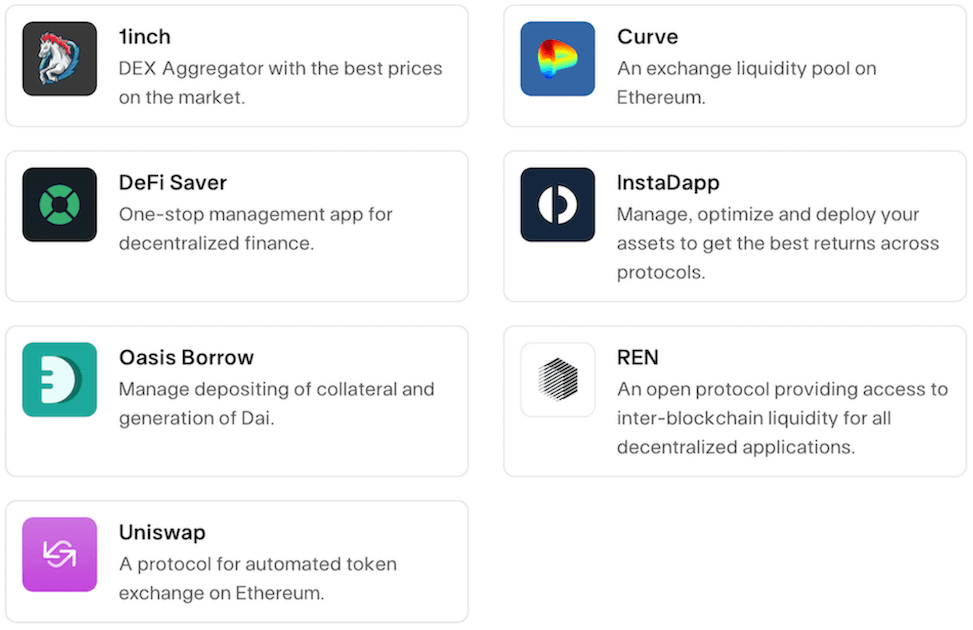This screenshot has height=630, width=973.
Task: Click the DeFi Saver green ring icon
Action: [x=60, y=204]
